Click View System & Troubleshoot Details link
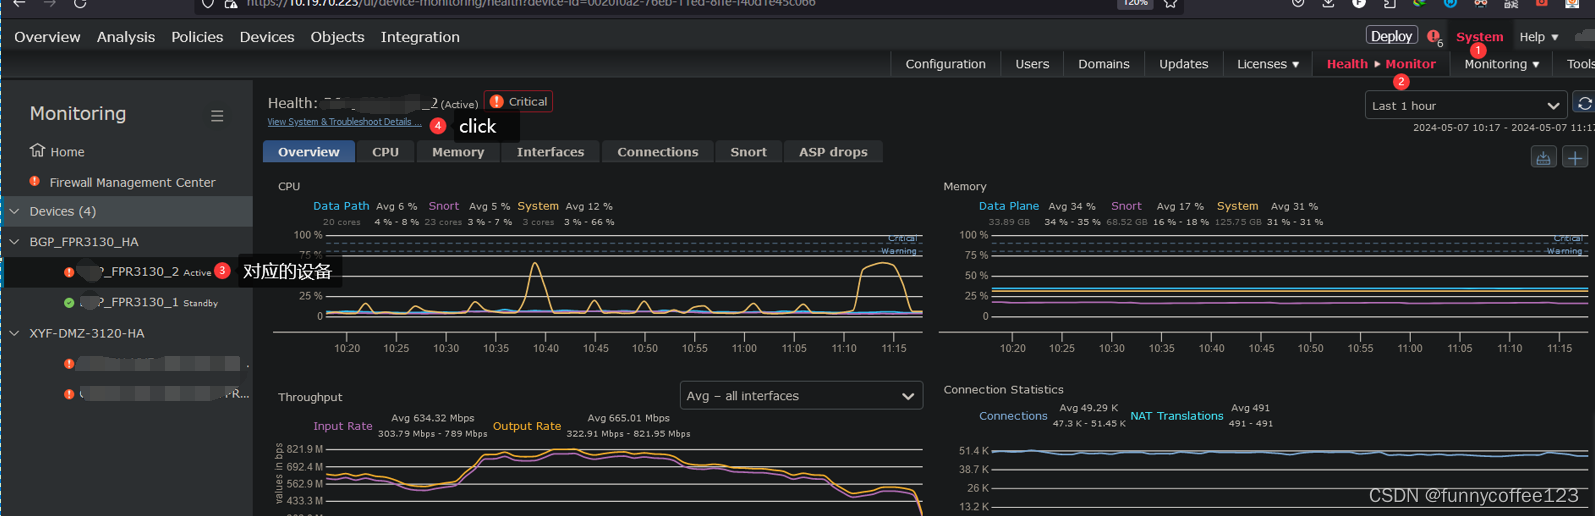The image size is (1595, 516). click(344, 122)
